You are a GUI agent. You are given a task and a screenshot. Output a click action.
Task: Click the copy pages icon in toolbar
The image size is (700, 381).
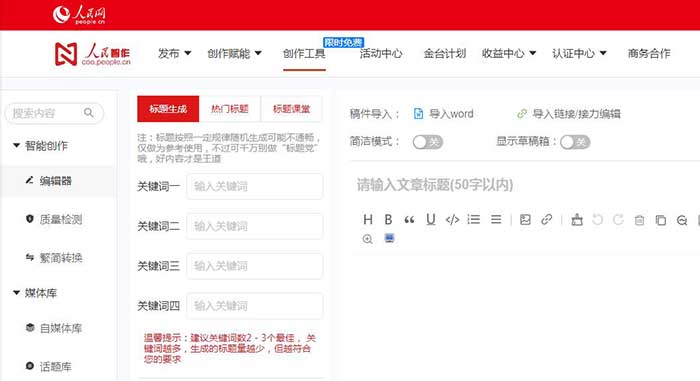661,220
